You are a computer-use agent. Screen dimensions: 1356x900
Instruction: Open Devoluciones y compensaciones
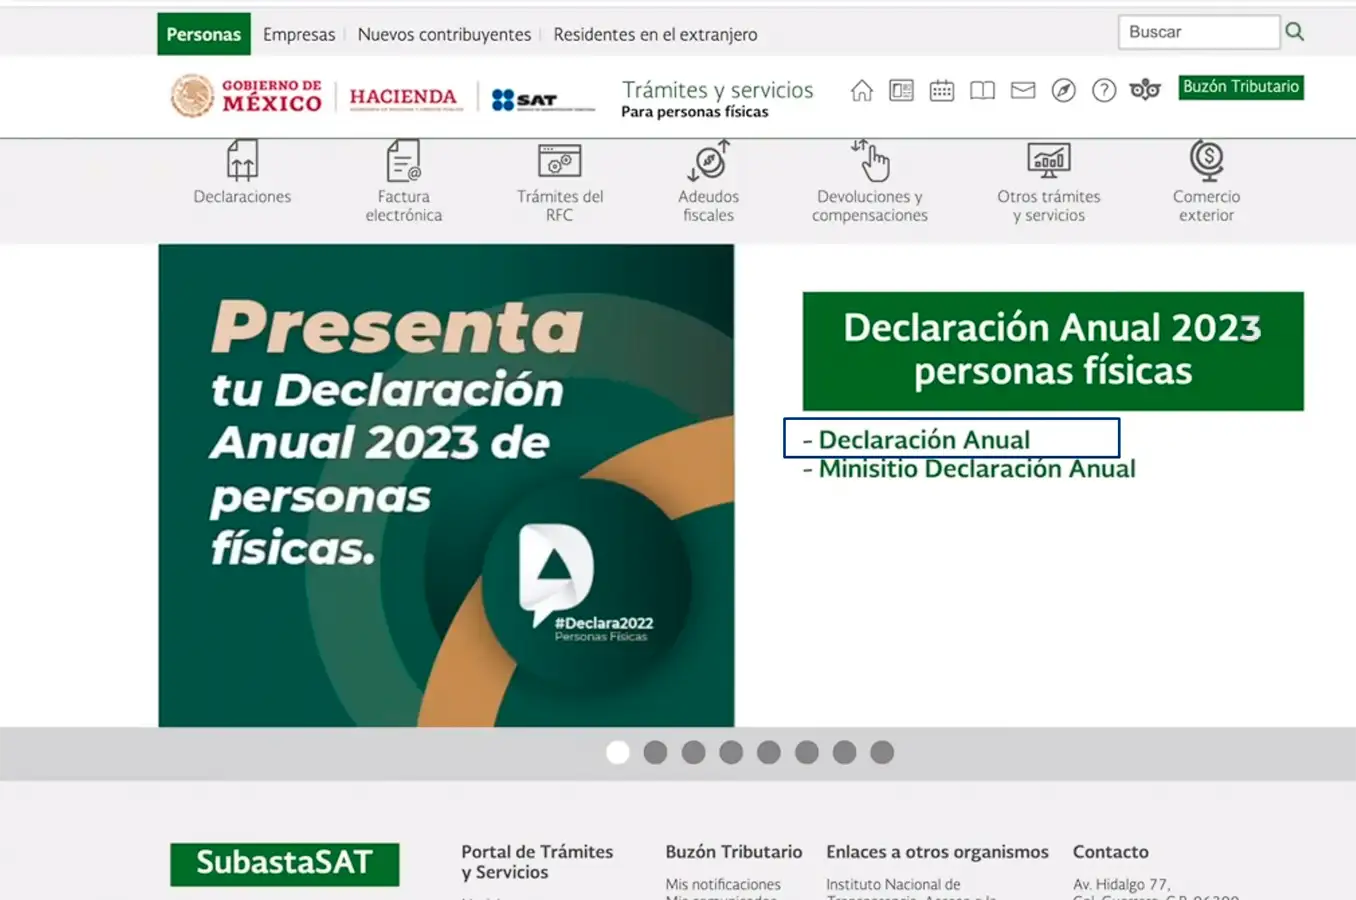click(869, 160)
